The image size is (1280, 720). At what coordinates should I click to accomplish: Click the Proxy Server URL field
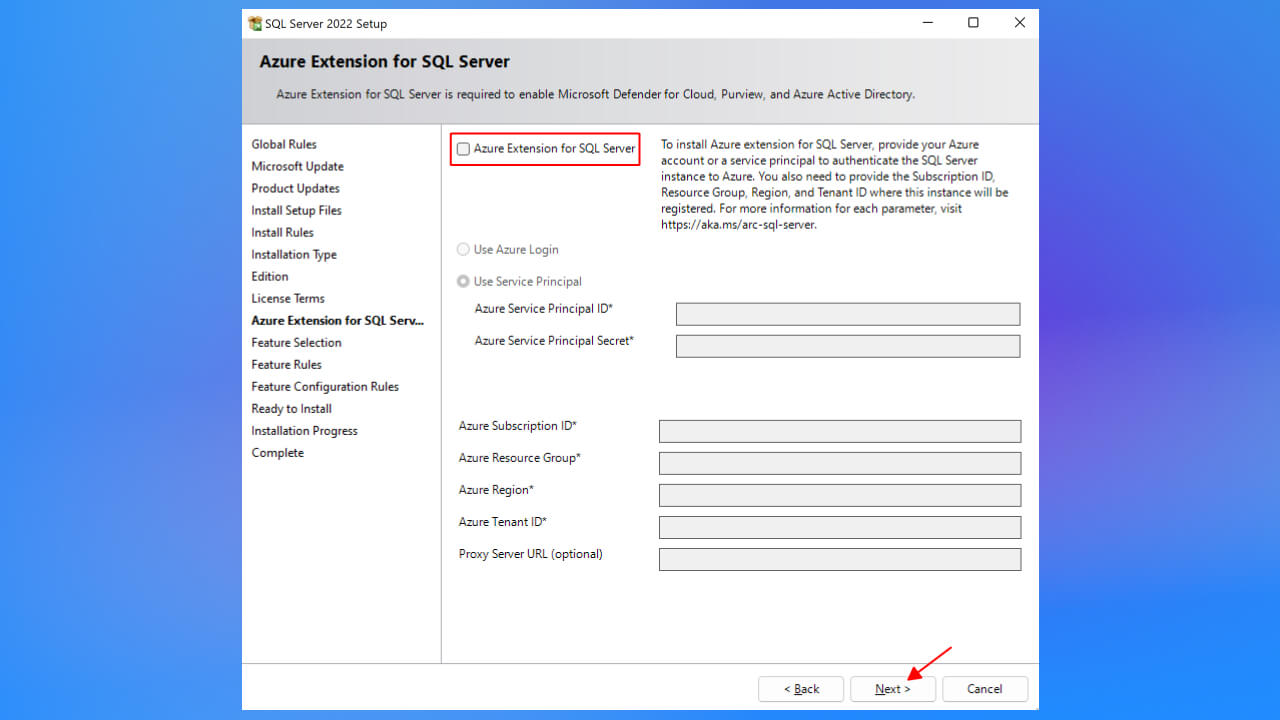[x=840, y=559]
